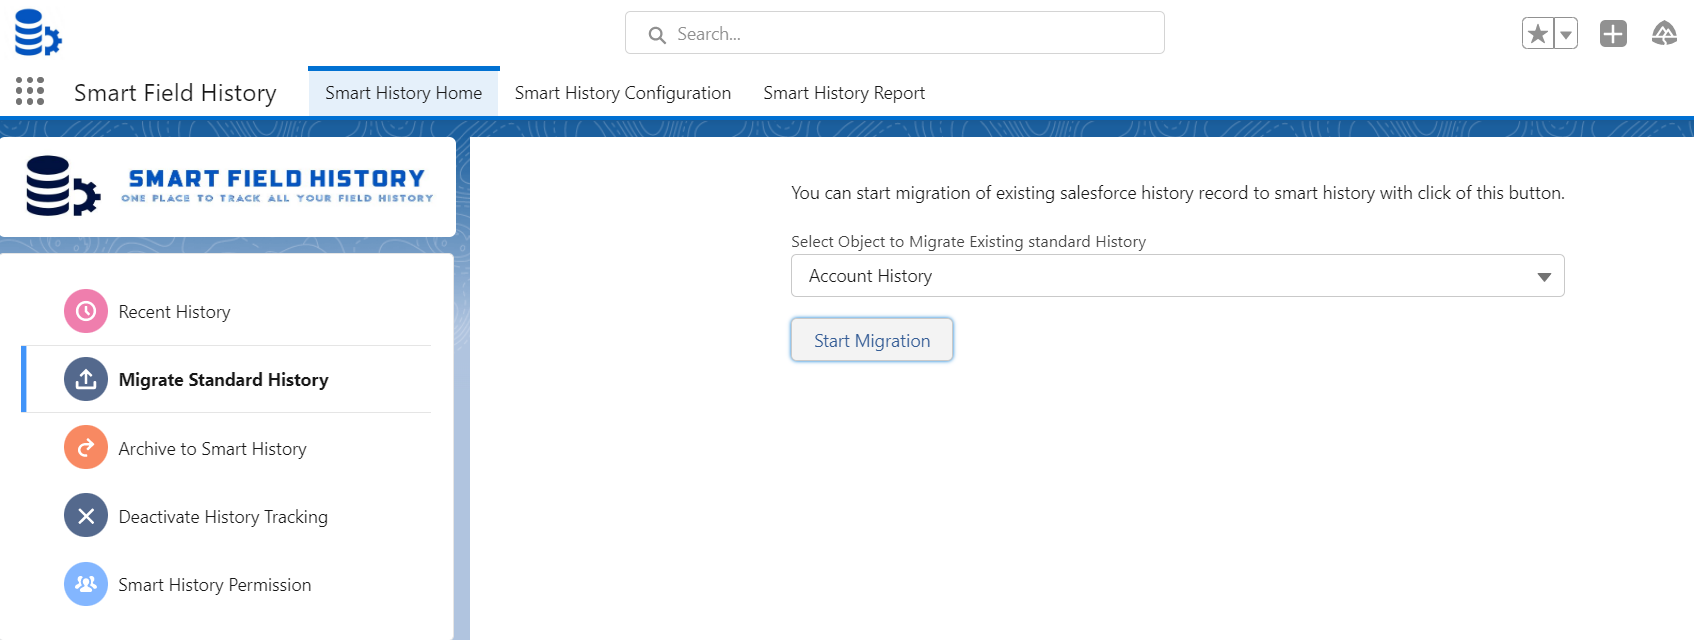1694x640 pixels.
Task: Click the database gear app logo
Action: [x=38, y=32]
